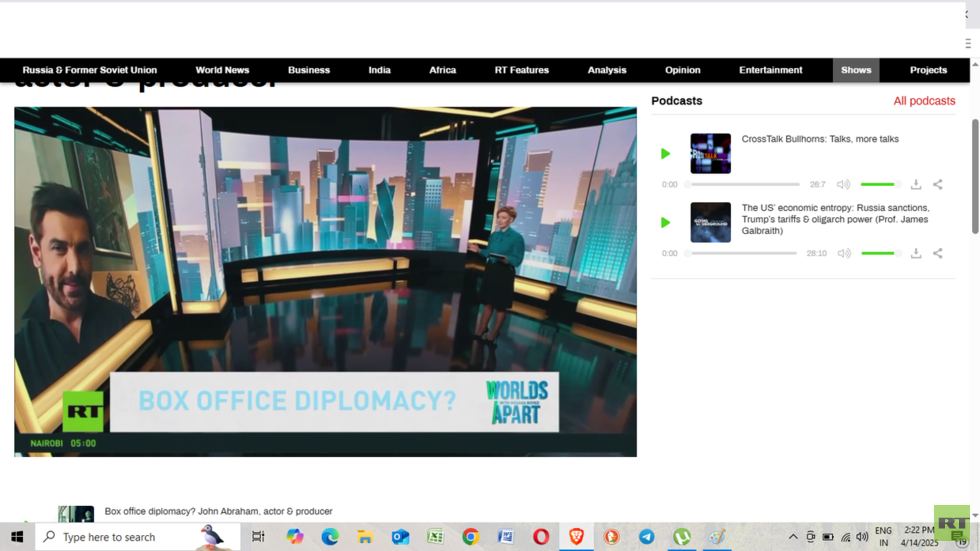Mute the US' economic entropy podcast audio
The height and width of the screenshot is (551, 980).
pos(844,253)
